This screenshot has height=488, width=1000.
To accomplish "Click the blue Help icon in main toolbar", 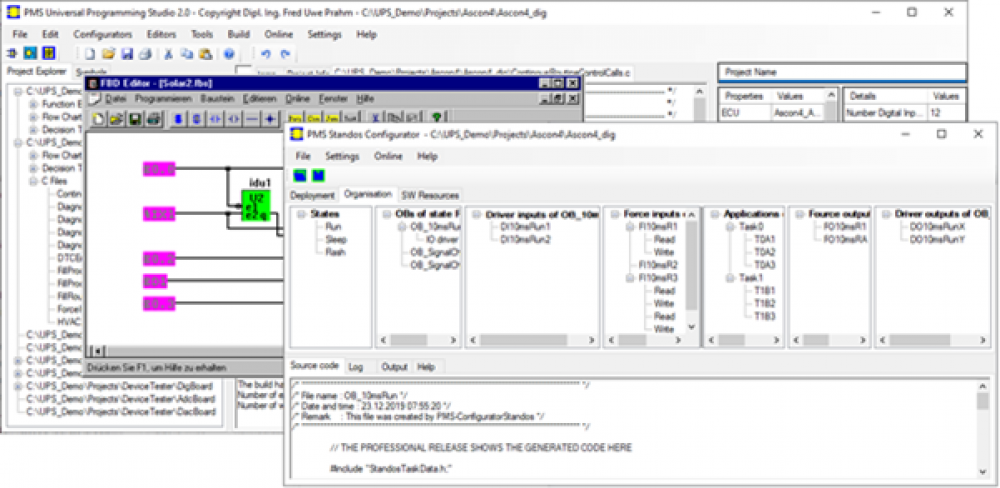I will click(228, 53).
